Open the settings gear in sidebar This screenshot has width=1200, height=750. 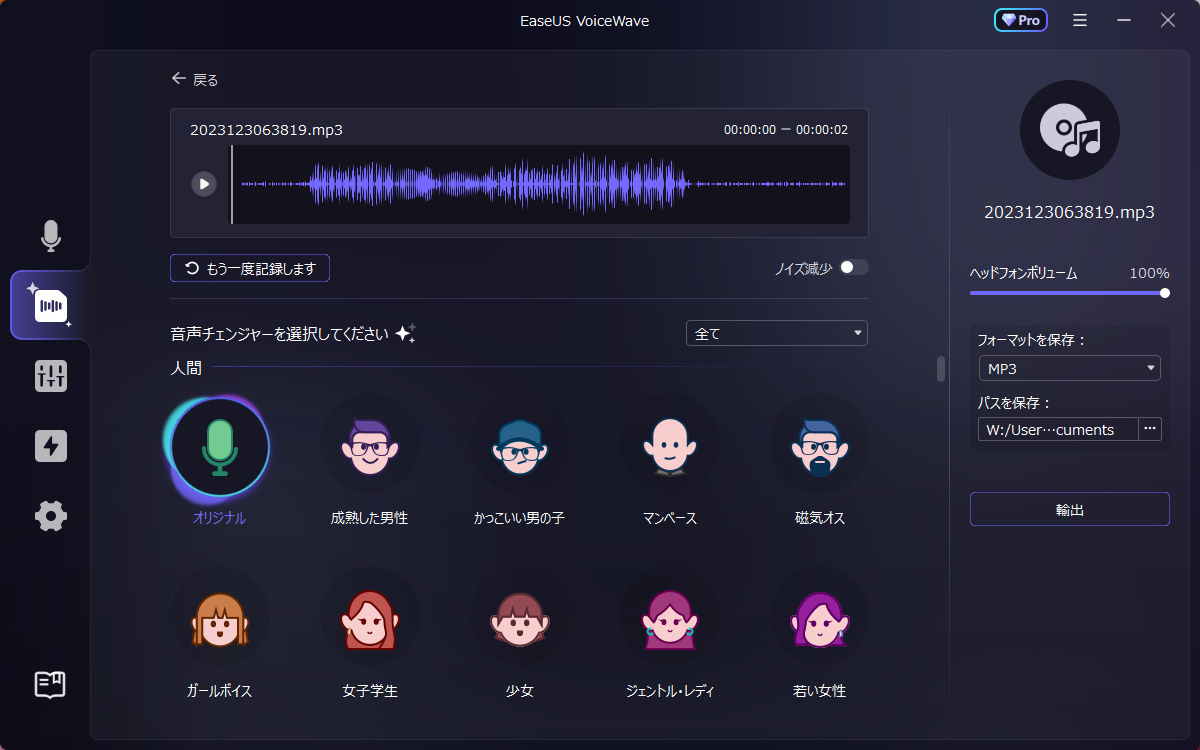pyautogui.click(x=50, y=516)
